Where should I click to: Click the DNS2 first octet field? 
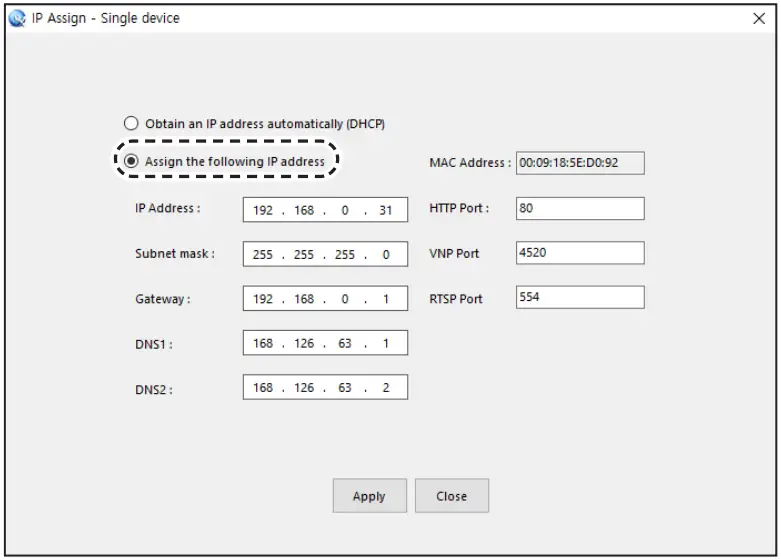point(263,387)
